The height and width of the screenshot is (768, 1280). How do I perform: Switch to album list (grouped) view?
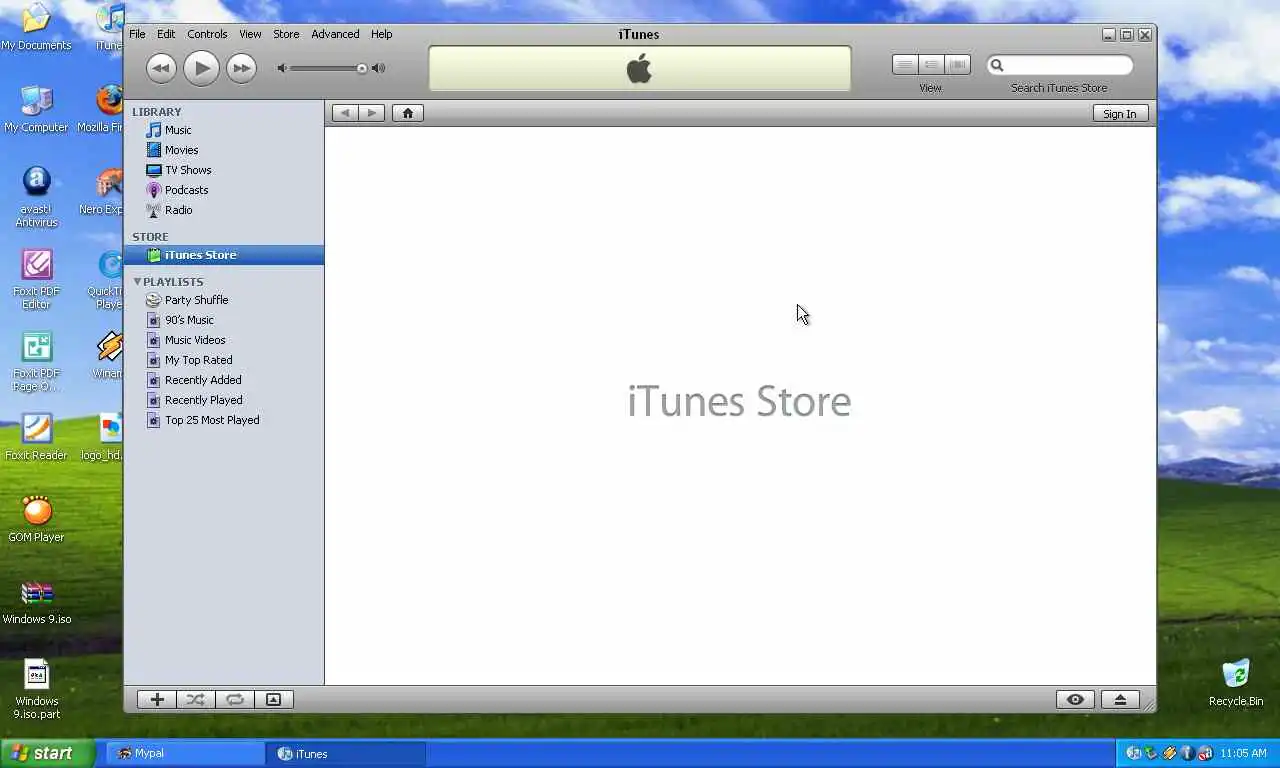(x=931, y=65)
